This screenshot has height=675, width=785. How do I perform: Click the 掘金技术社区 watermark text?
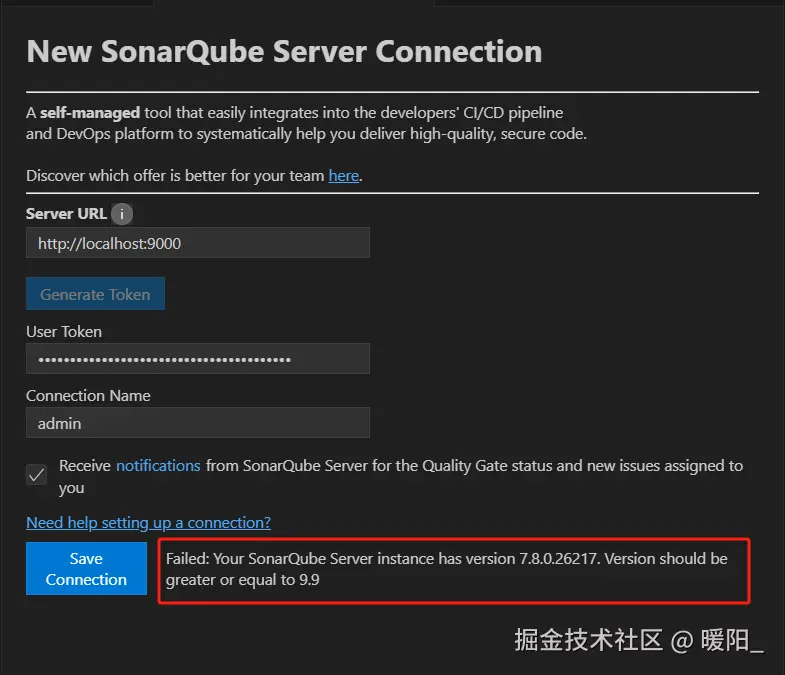pos(588,640)
